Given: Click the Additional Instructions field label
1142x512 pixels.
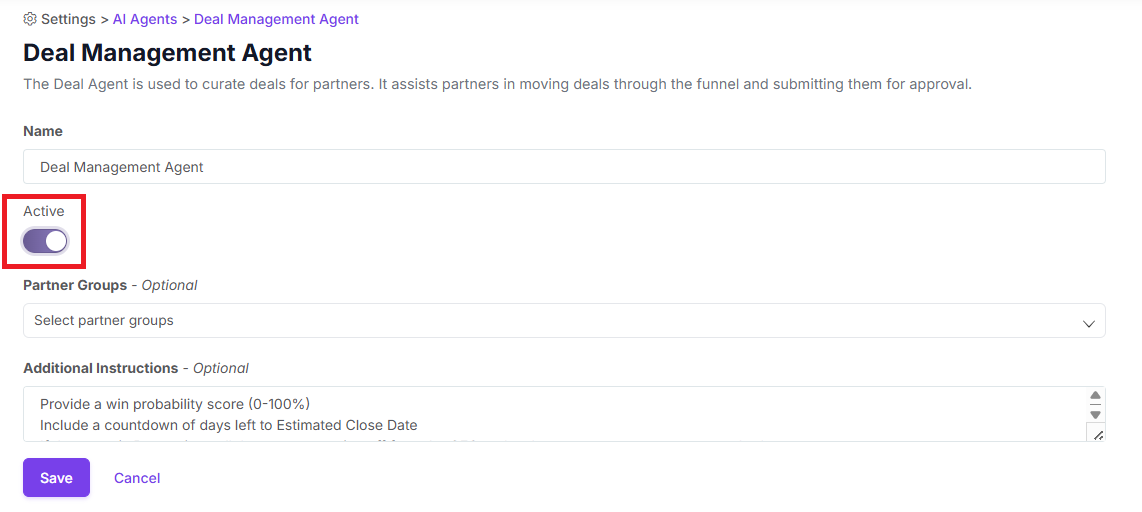Looking at the screenshot, I should tap(100, 368).
